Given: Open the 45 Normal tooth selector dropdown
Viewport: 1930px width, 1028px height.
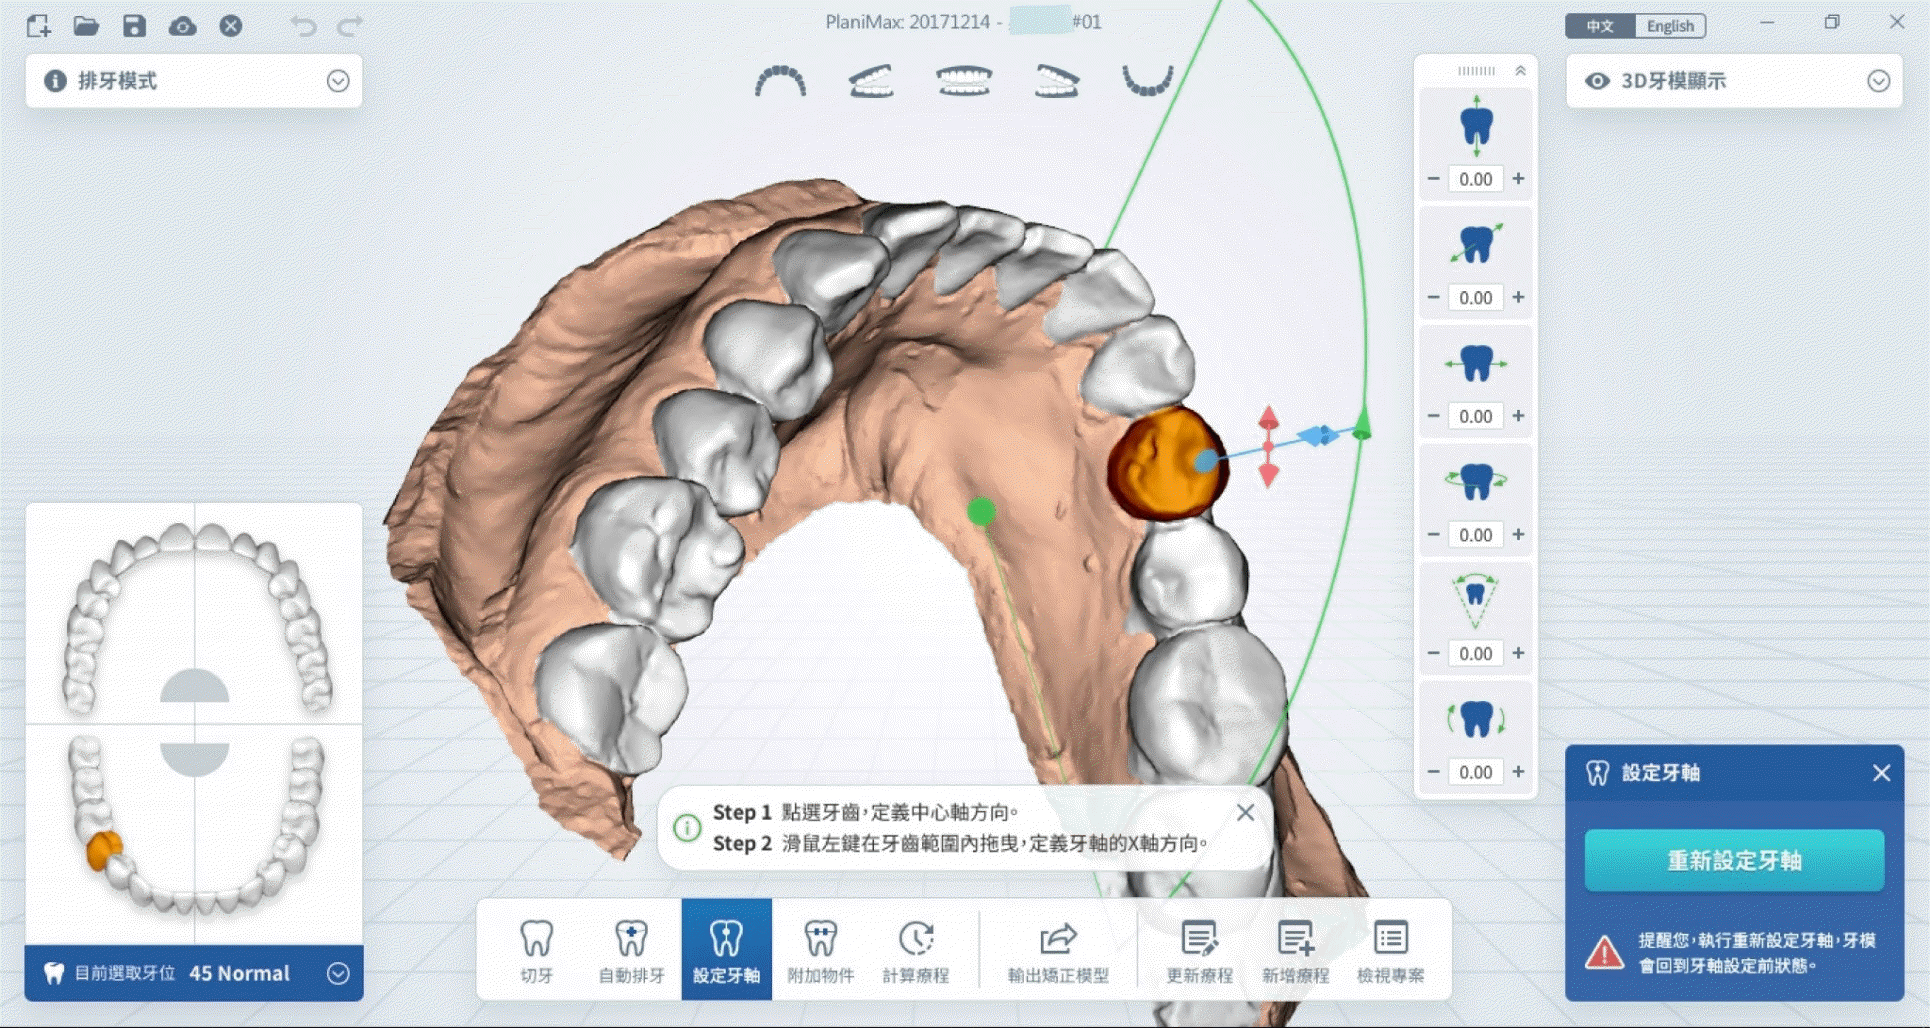Looking at the screenshot, I should click(338, 973).
